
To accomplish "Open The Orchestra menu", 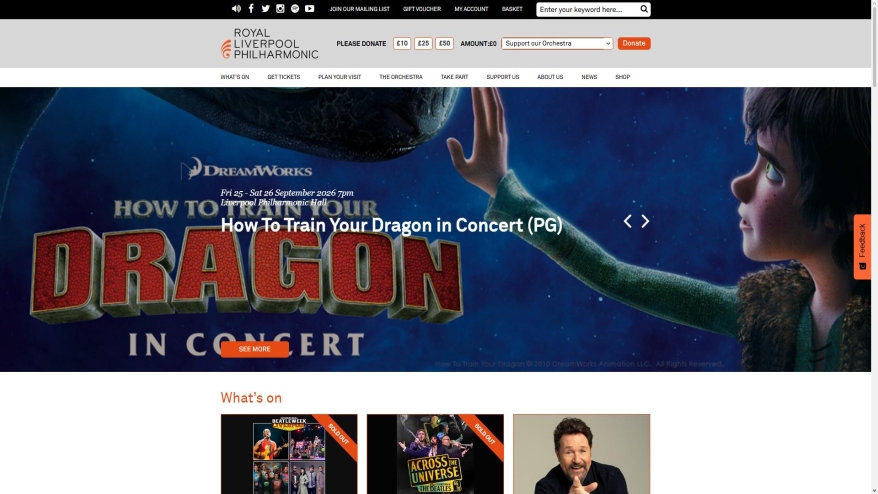I will (x=401, y=77).
